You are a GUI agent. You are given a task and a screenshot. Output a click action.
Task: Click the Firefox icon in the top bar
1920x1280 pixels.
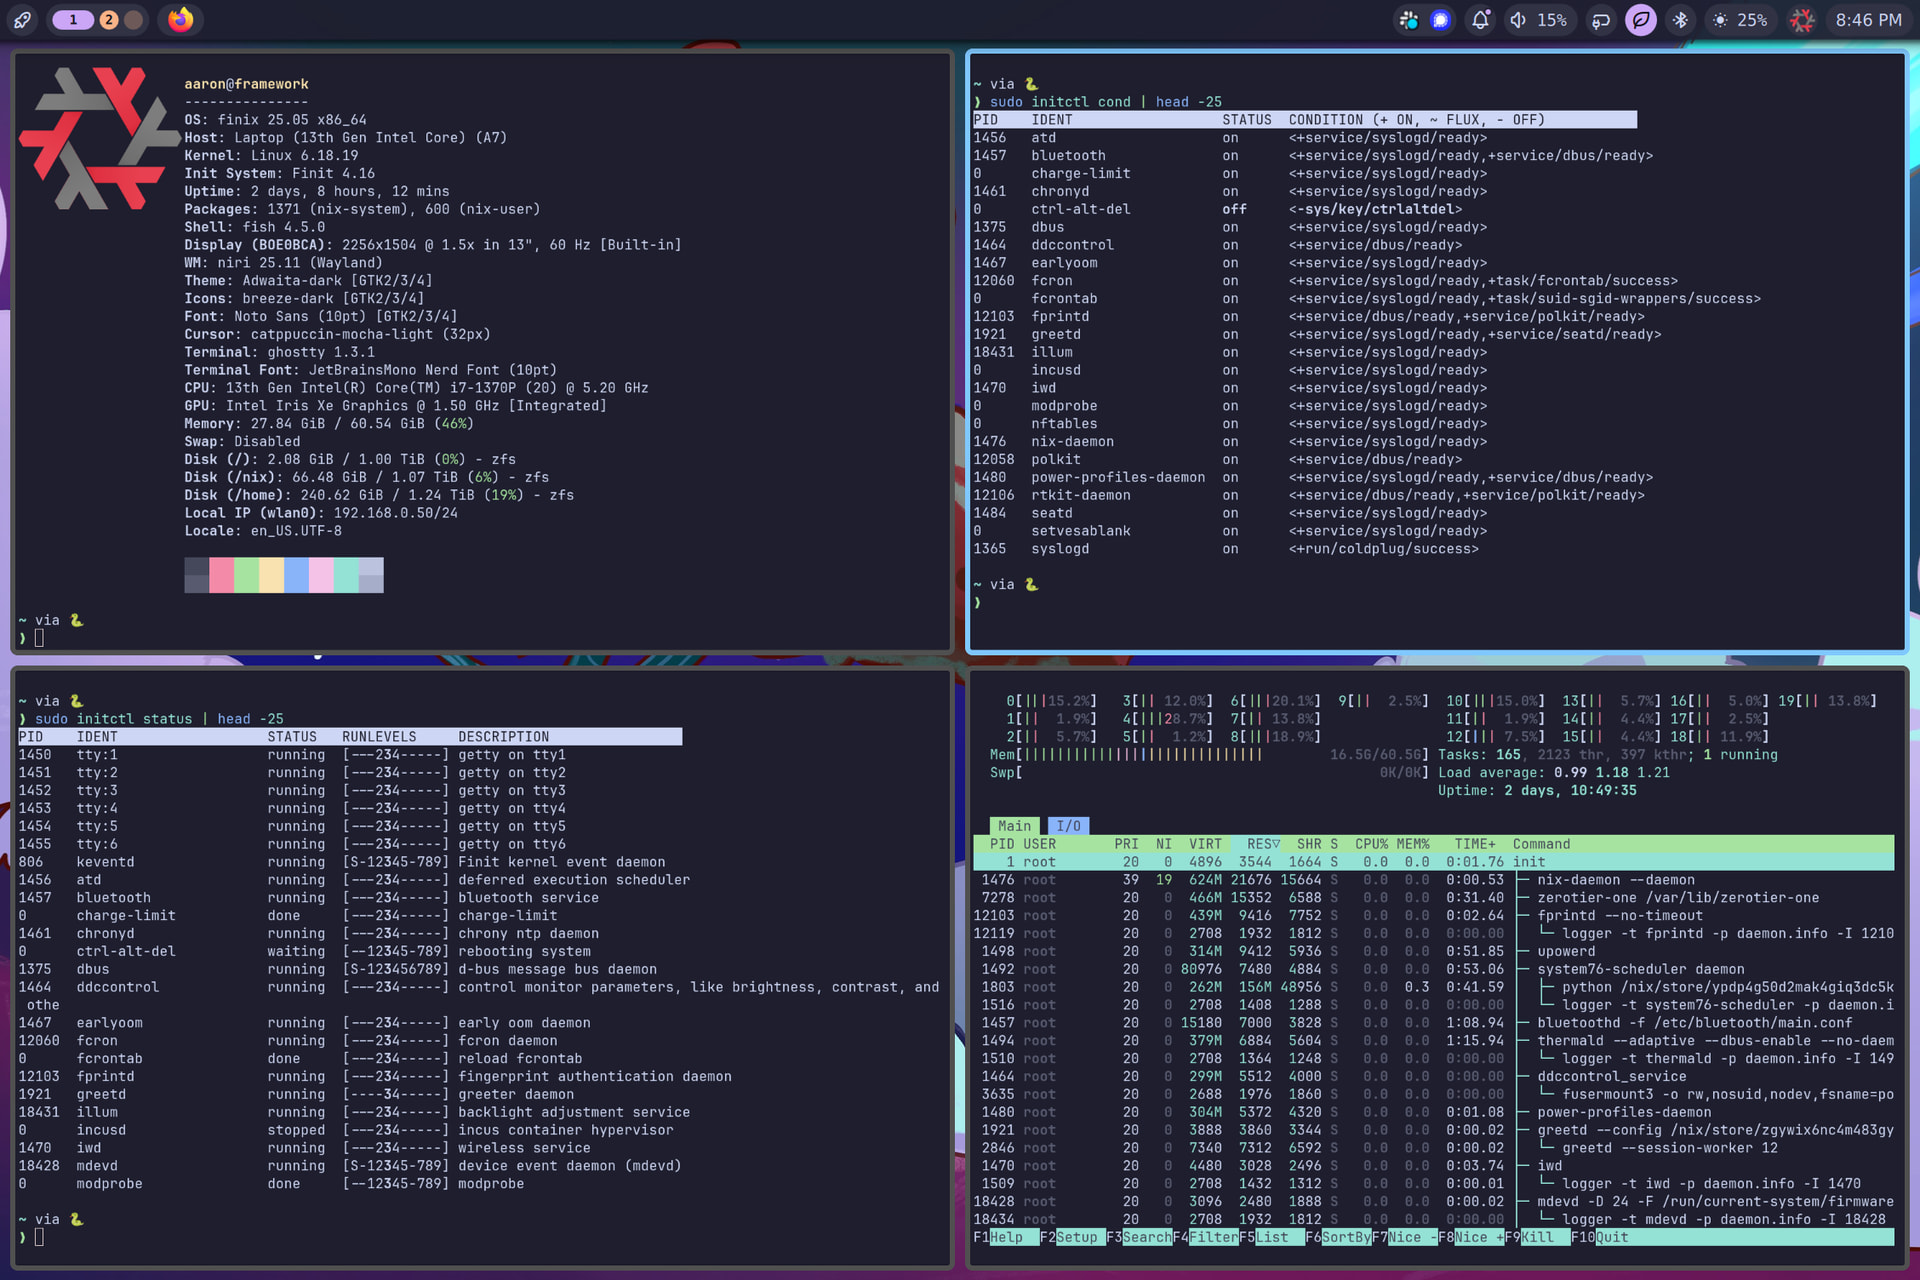point(180,20)
